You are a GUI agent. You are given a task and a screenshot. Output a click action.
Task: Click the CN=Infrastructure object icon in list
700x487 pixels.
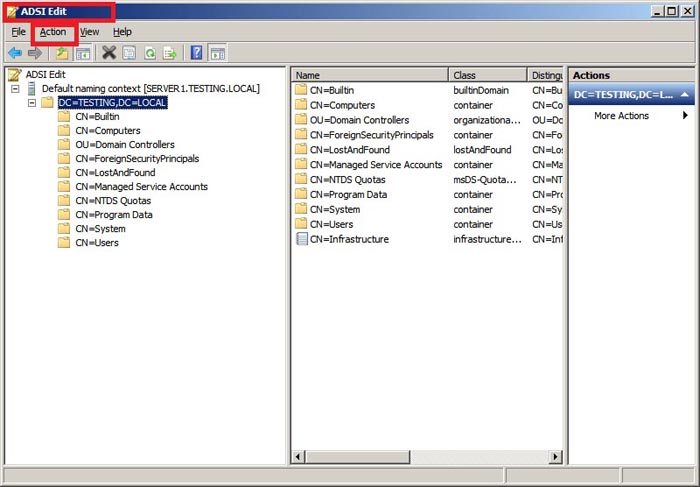pos(302,239)
